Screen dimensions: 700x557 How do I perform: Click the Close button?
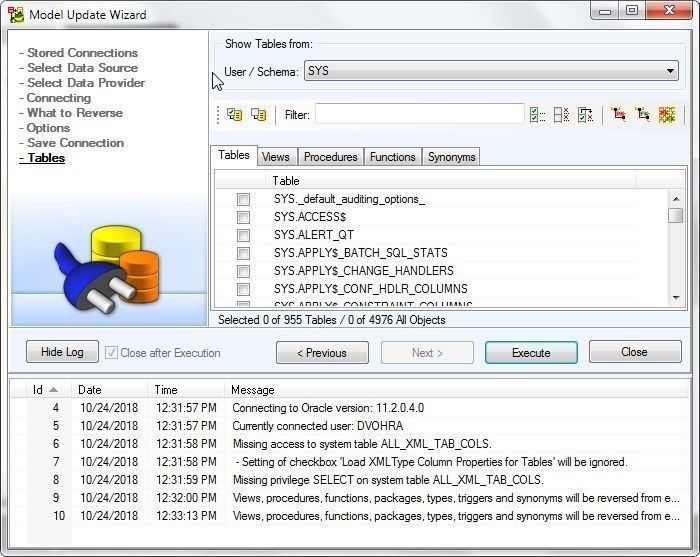point(635,352)
